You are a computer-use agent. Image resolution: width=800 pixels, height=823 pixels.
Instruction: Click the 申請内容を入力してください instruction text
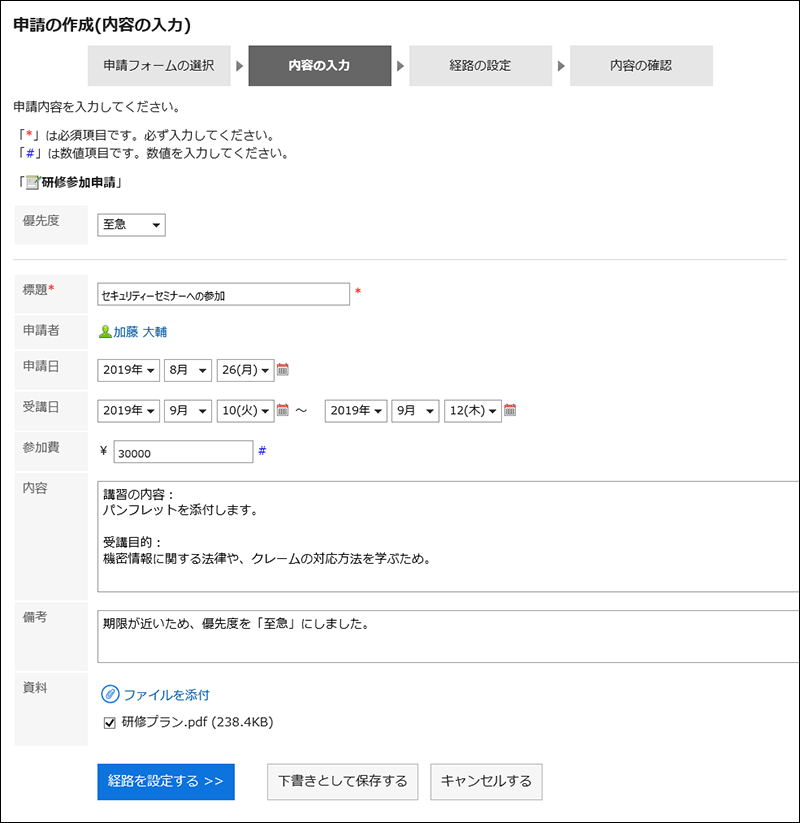click(x=97, y=107)
